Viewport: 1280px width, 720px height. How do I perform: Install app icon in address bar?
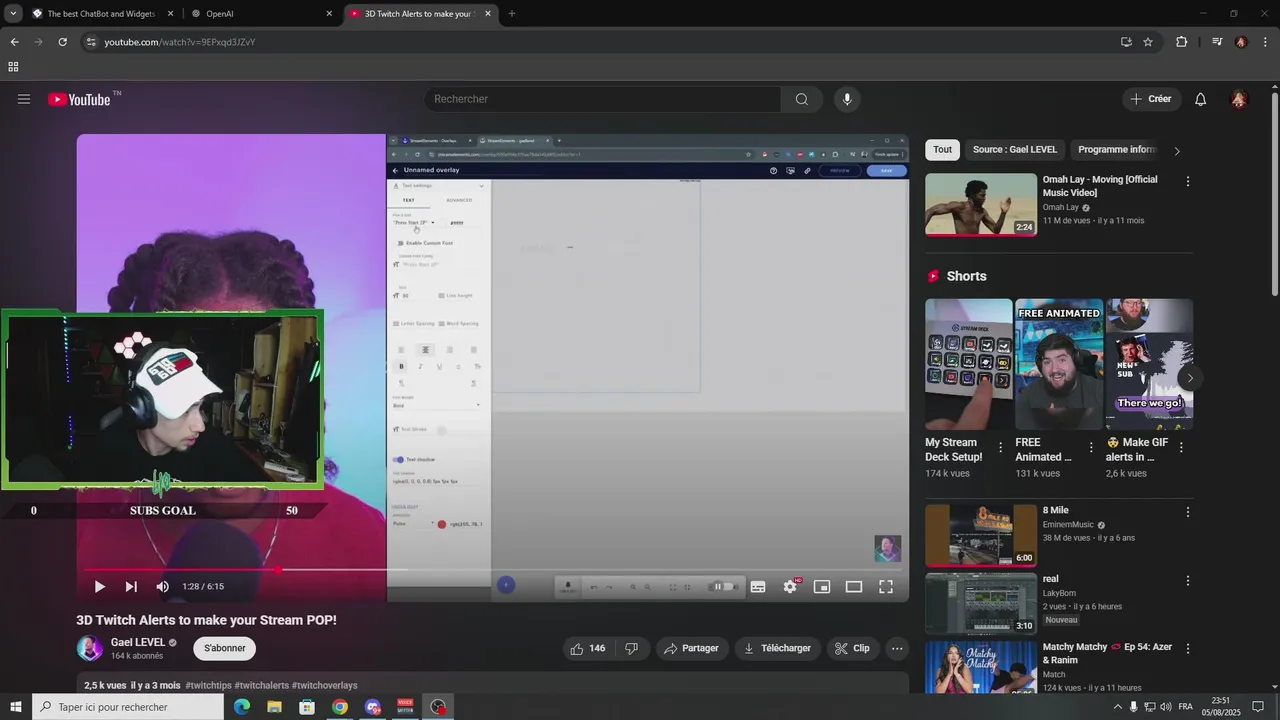(x=1126, y=42)
